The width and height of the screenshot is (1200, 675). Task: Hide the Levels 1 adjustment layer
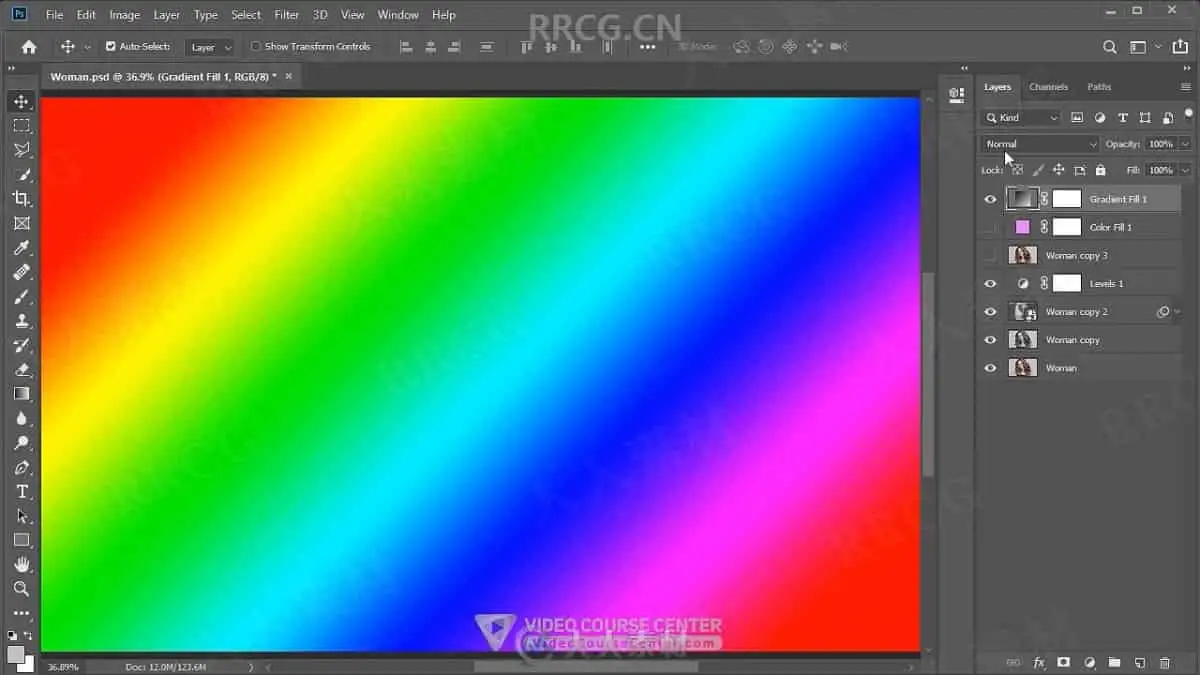[x=990, y=283]
